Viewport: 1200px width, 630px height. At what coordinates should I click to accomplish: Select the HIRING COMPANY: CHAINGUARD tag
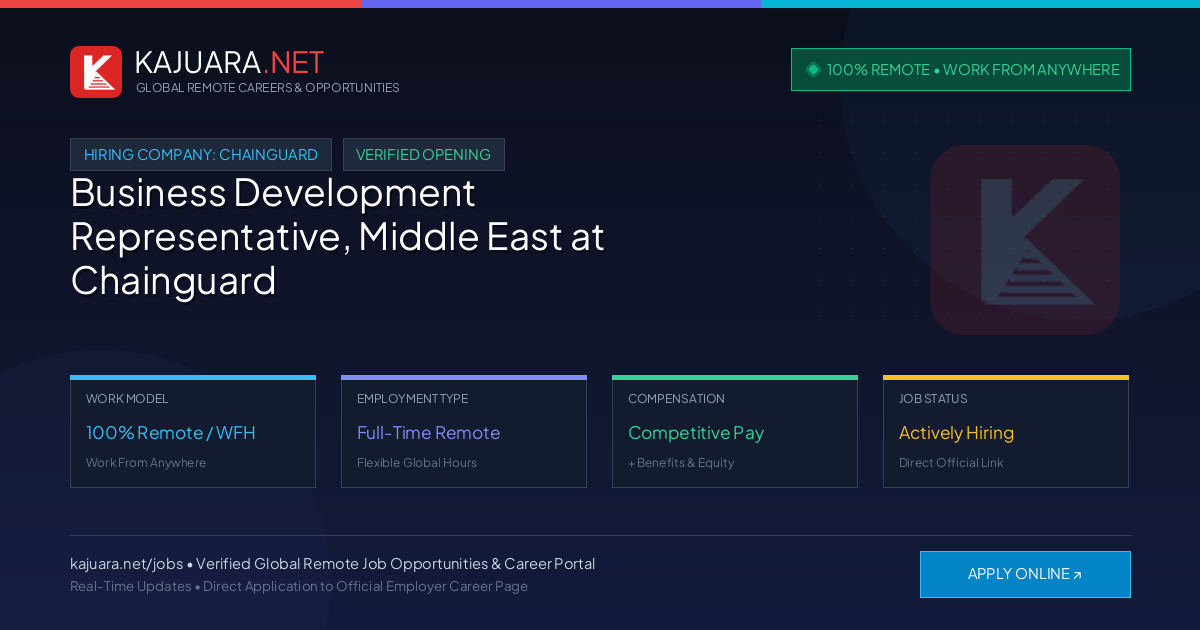[x=201, y=154]
